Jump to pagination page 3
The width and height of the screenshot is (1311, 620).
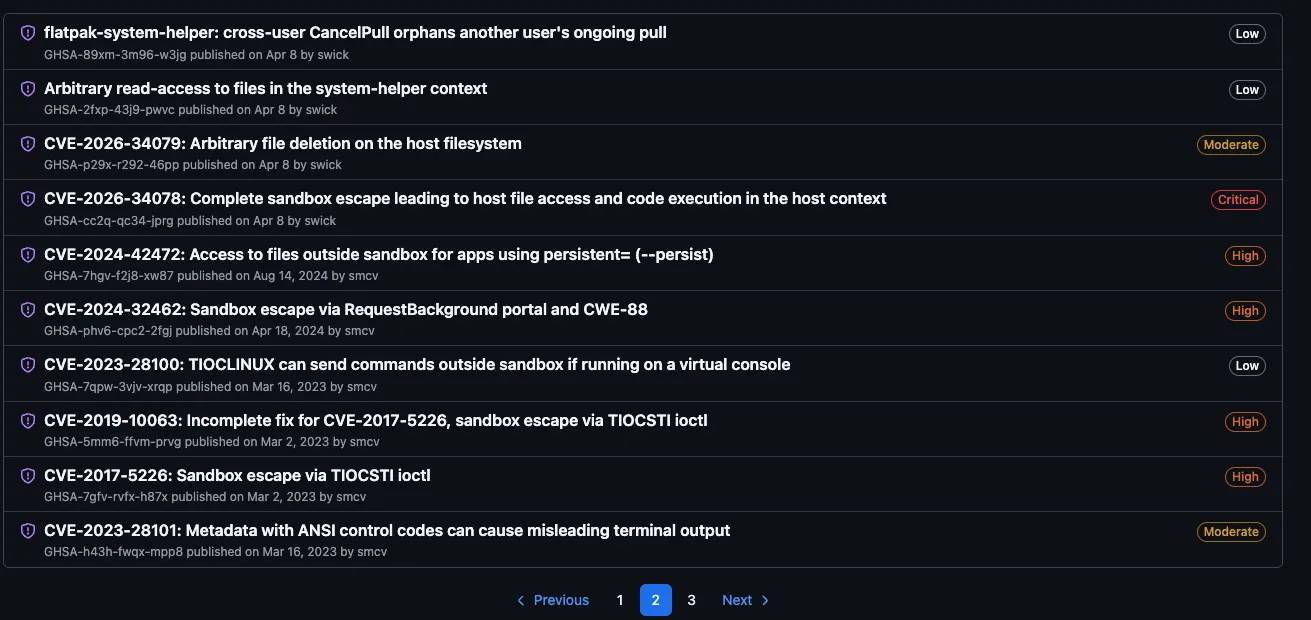pos(692,600)
